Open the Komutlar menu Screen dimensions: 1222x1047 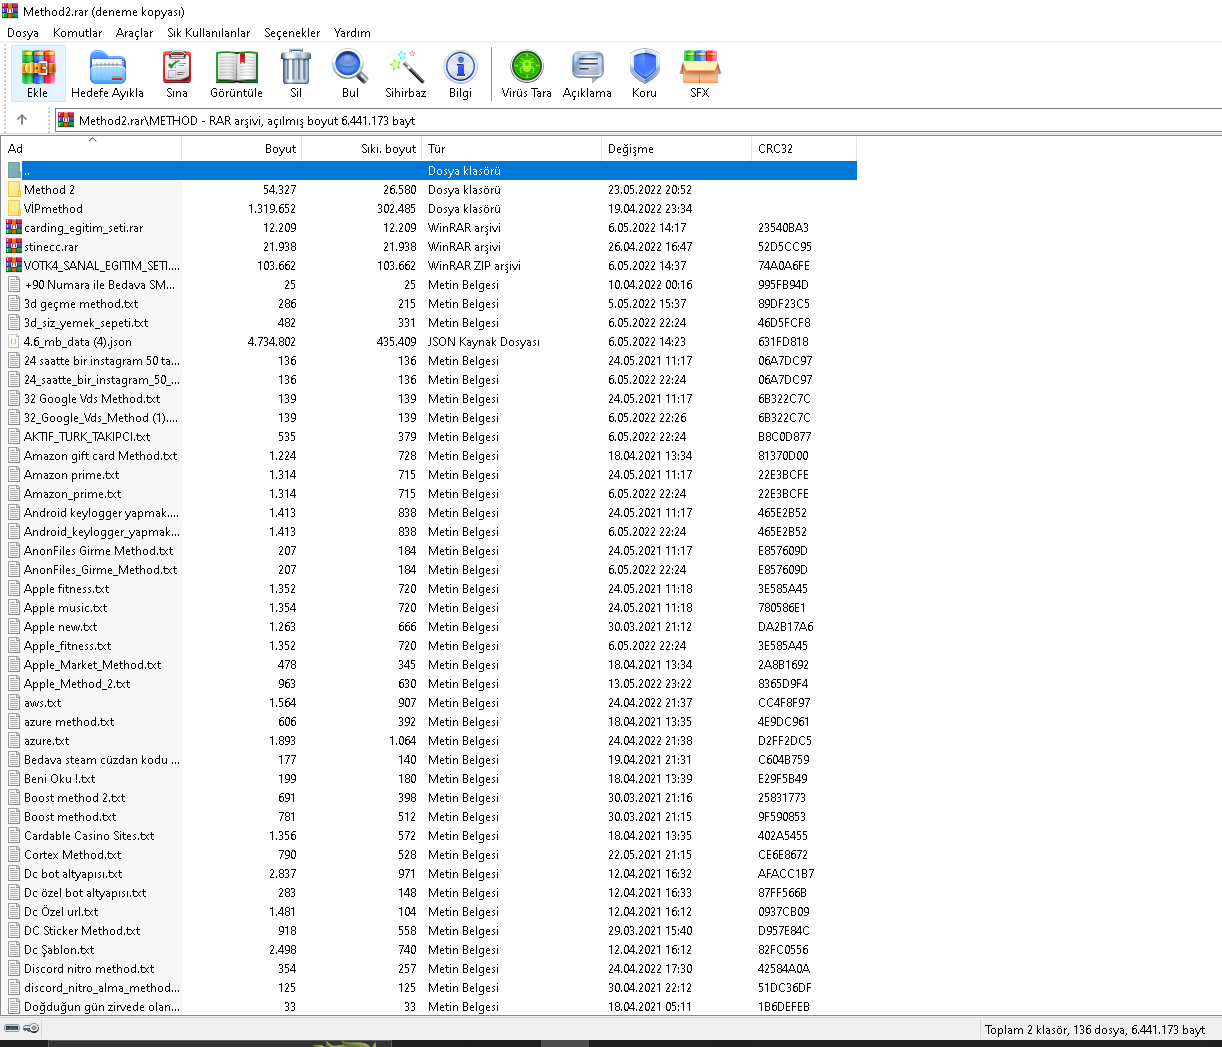pyautogui.click(x=78, y=33)
